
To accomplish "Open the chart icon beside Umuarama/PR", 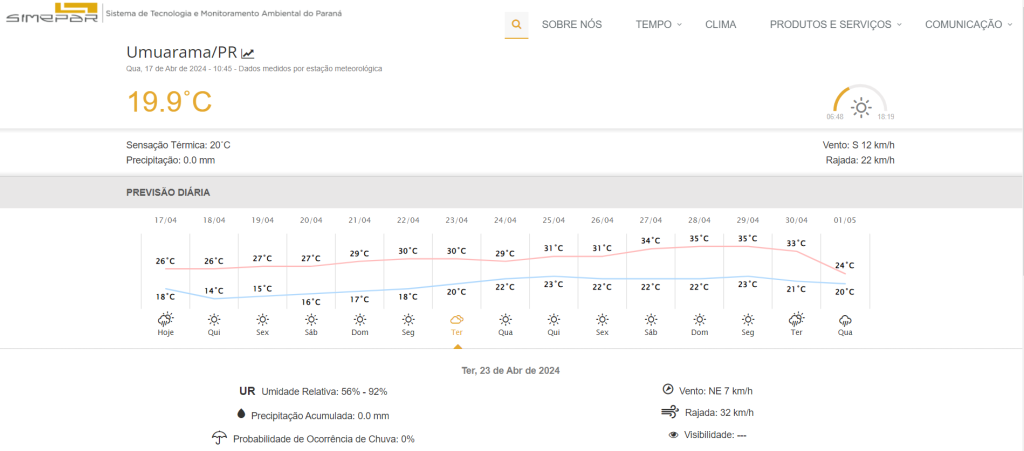I will pyautogui.click(x=248, y=53).
